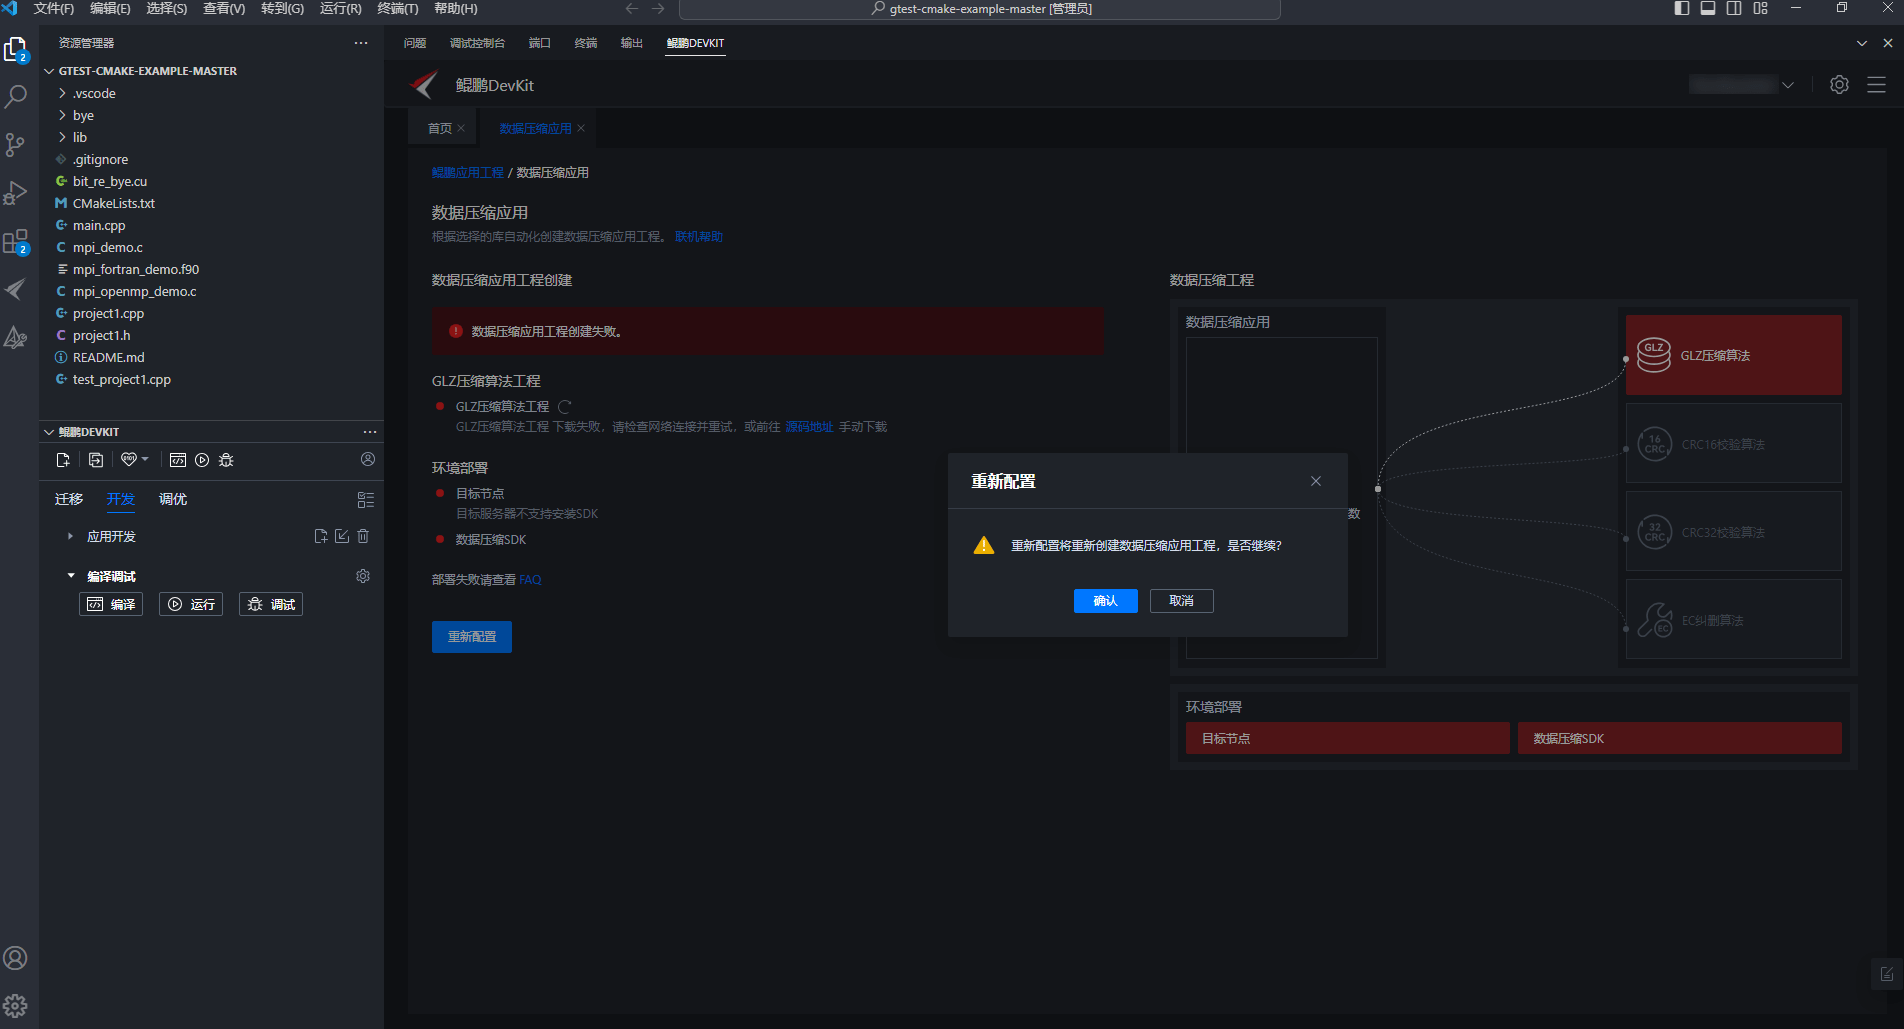Click feedback edit icon at bottom right
Image resolution: width=1904 pixels, height=1029 pixels.
tap(1887, 974)
